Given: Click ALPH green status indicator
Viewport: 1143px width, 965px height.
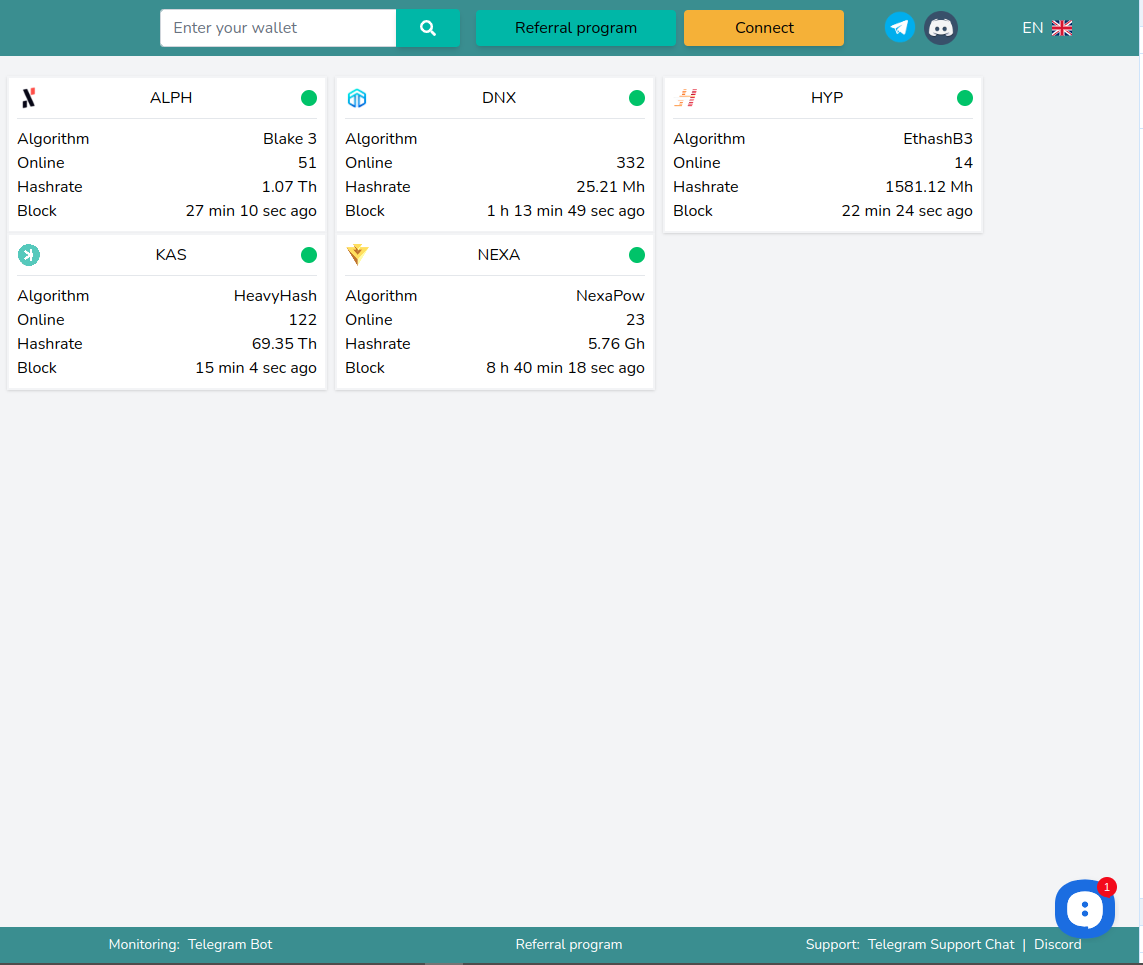Looking at the screenshot, I should tap(308, 98).
